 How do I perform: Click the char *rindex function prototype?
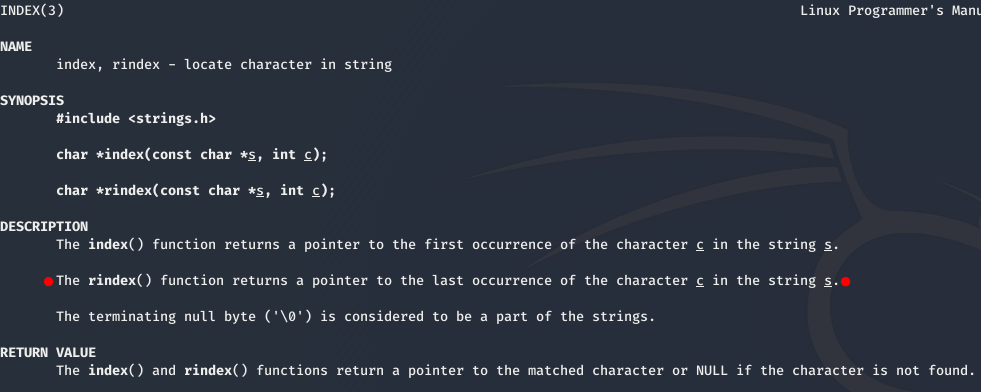[196, 191]
